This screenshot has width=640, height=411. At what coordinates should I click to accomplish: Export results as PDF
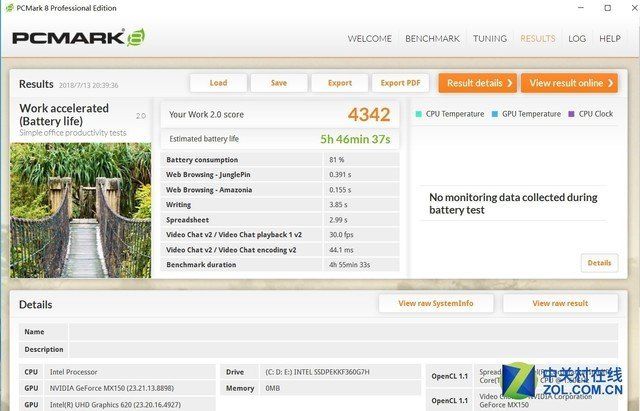pyautogui.click(x=400, y=83)
